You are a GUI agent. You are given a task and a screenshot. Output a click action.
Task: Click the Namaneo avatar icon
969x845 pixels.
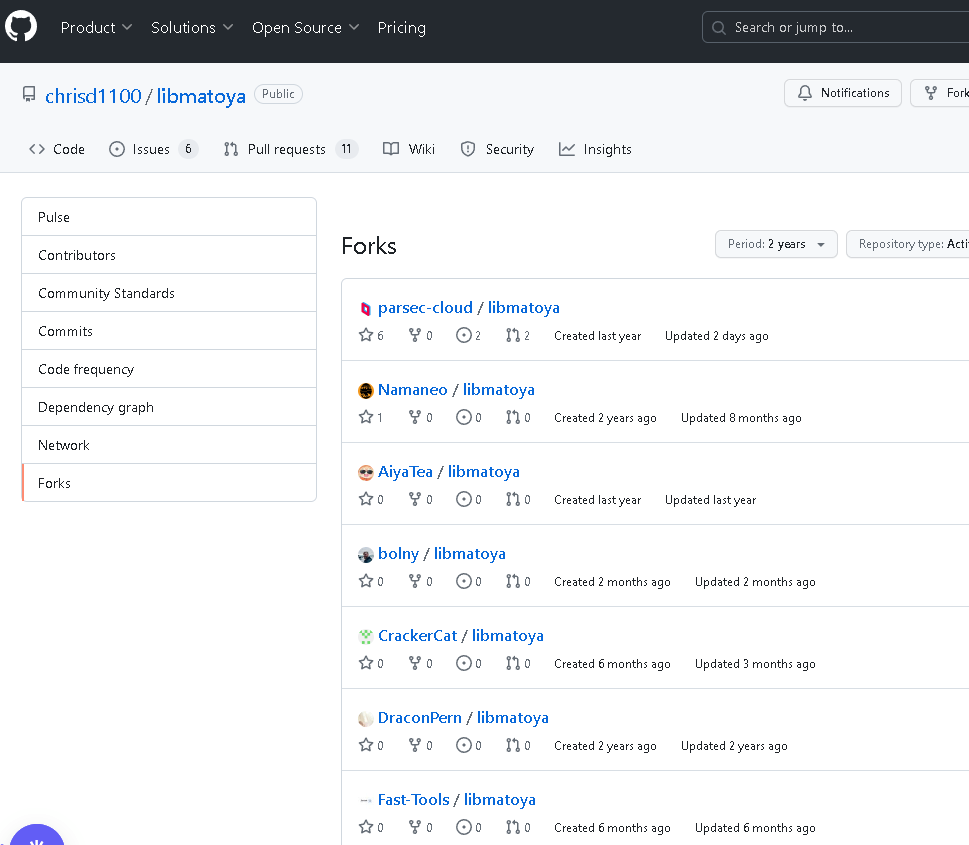[366, 391]
